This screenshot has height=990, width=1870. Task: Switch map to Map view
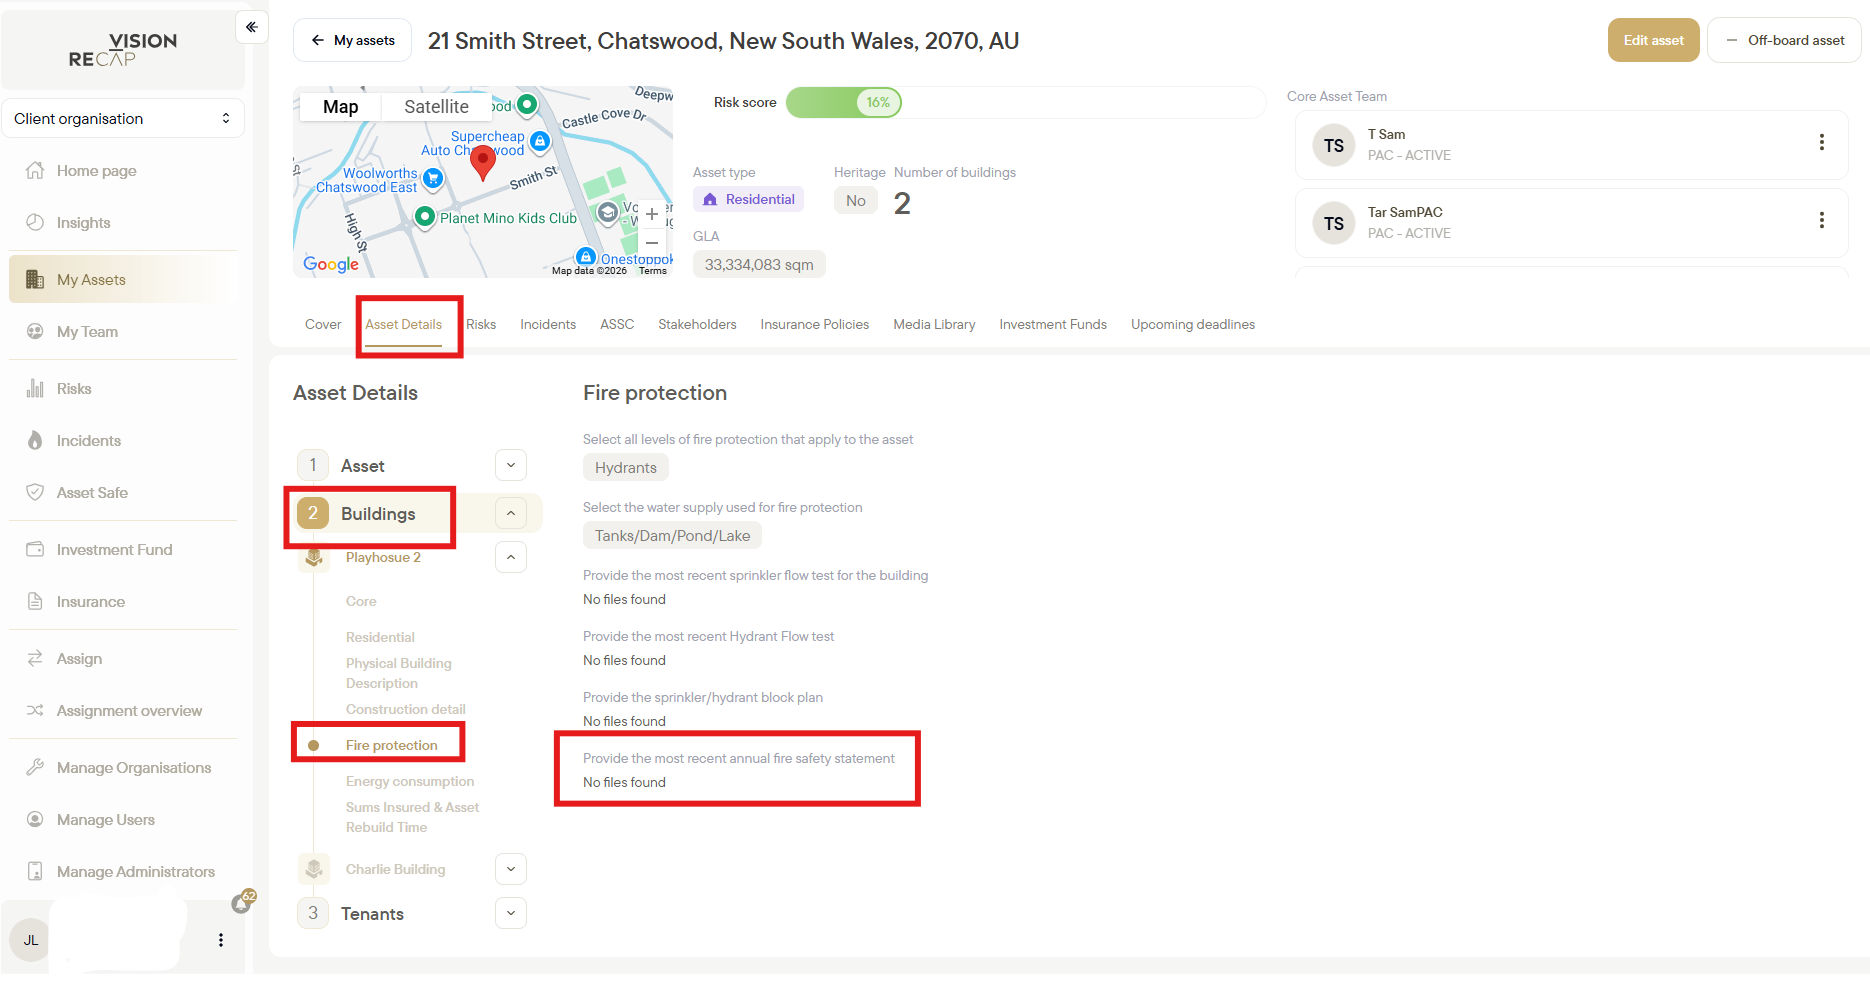pos(340,107)
